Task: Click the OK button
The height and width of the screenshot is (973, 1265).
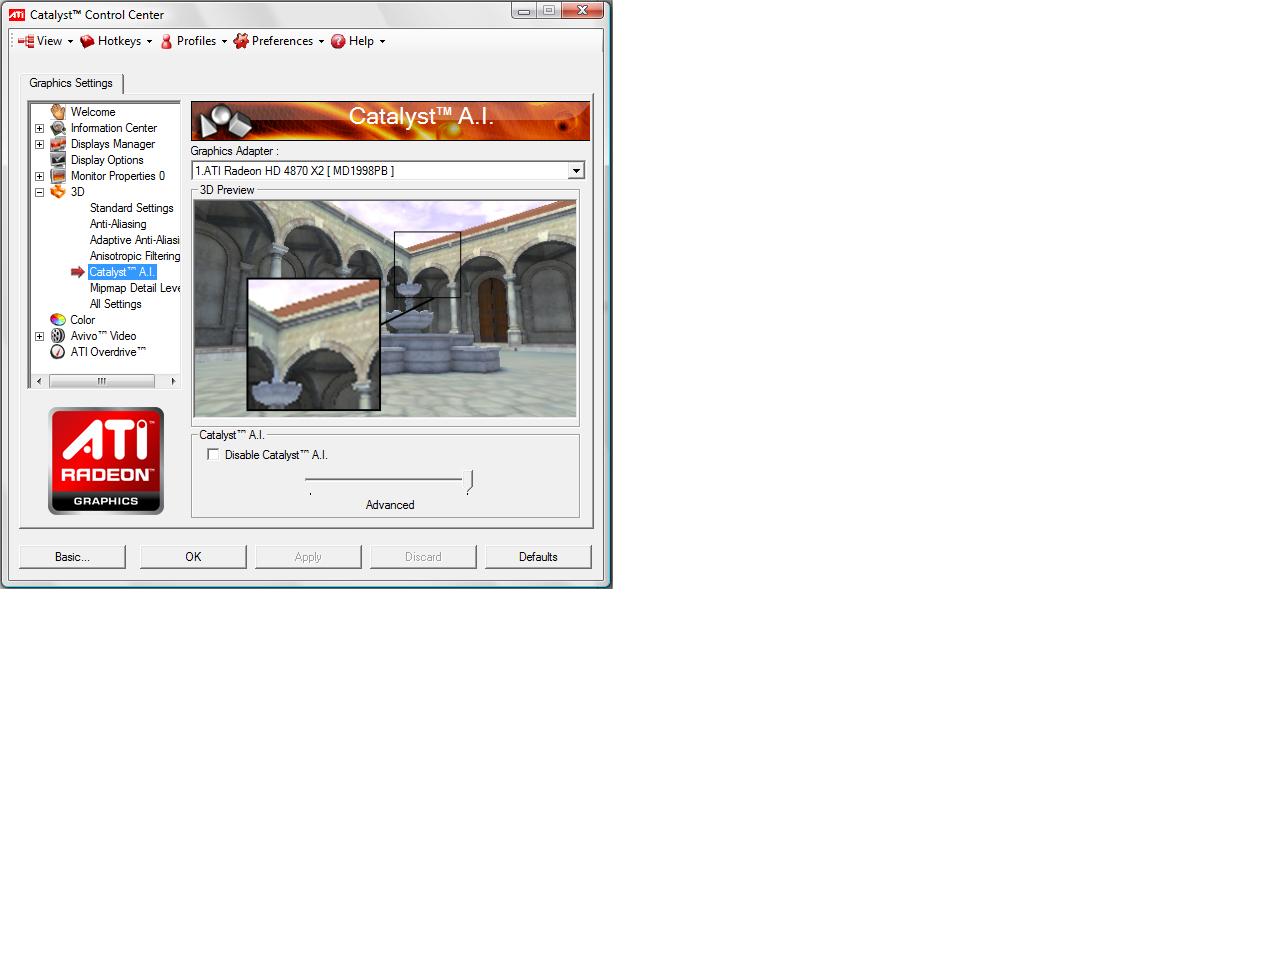Action: click(193, 557)
